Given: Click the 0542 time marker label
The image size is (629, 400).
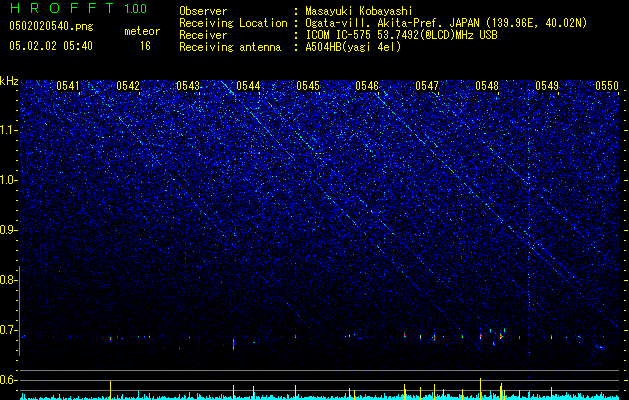Looking at the screenshot, I should click(x=128, y=86).
